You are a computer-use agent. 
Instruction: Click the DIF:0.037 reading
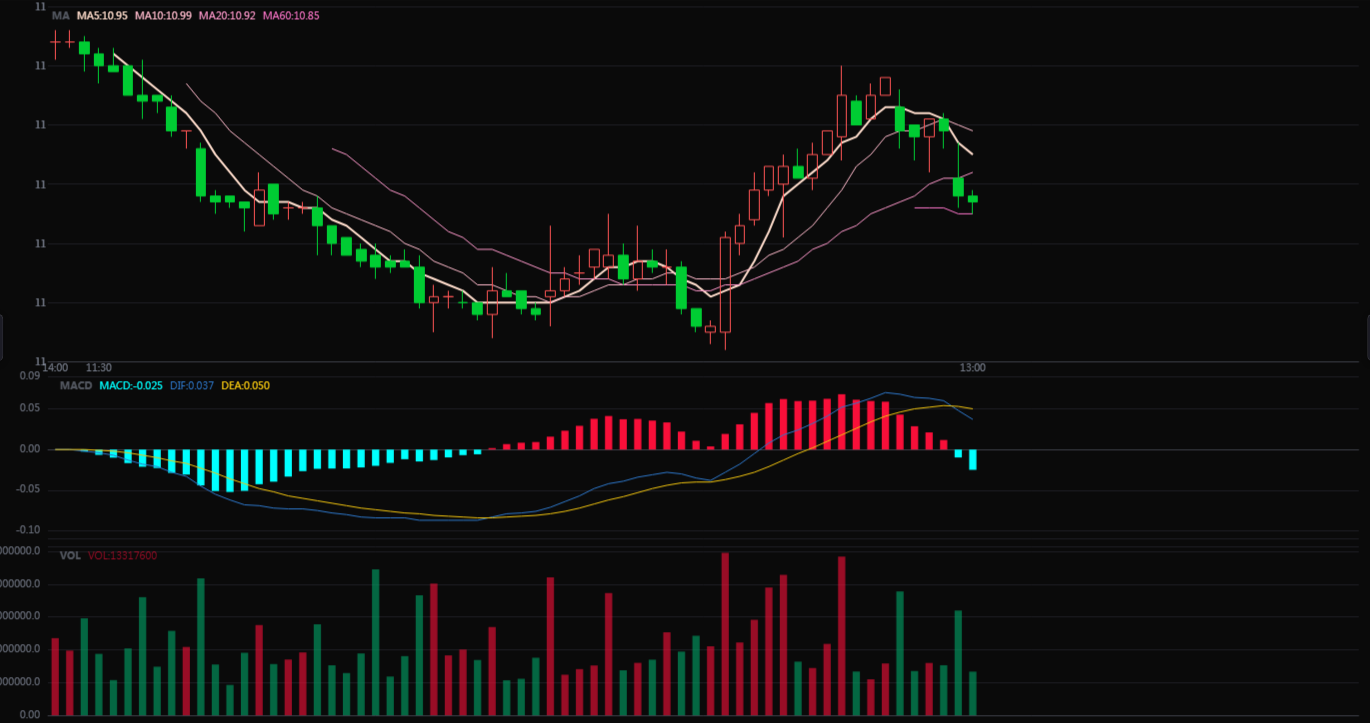pyautogui.click(x=192, y=385)
